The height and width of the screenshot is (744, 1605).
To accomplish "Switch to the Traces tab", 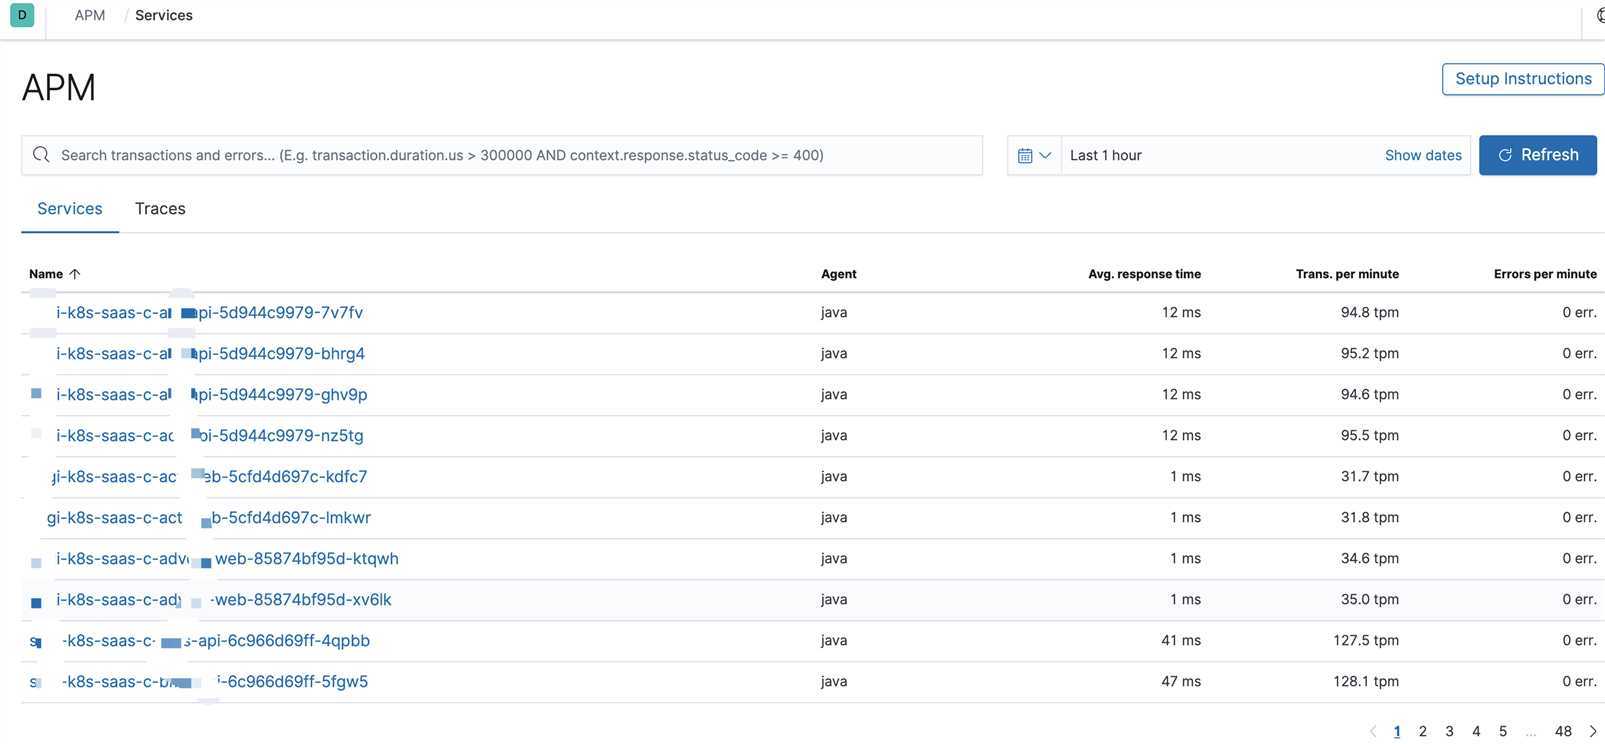I will coord(160,209).
